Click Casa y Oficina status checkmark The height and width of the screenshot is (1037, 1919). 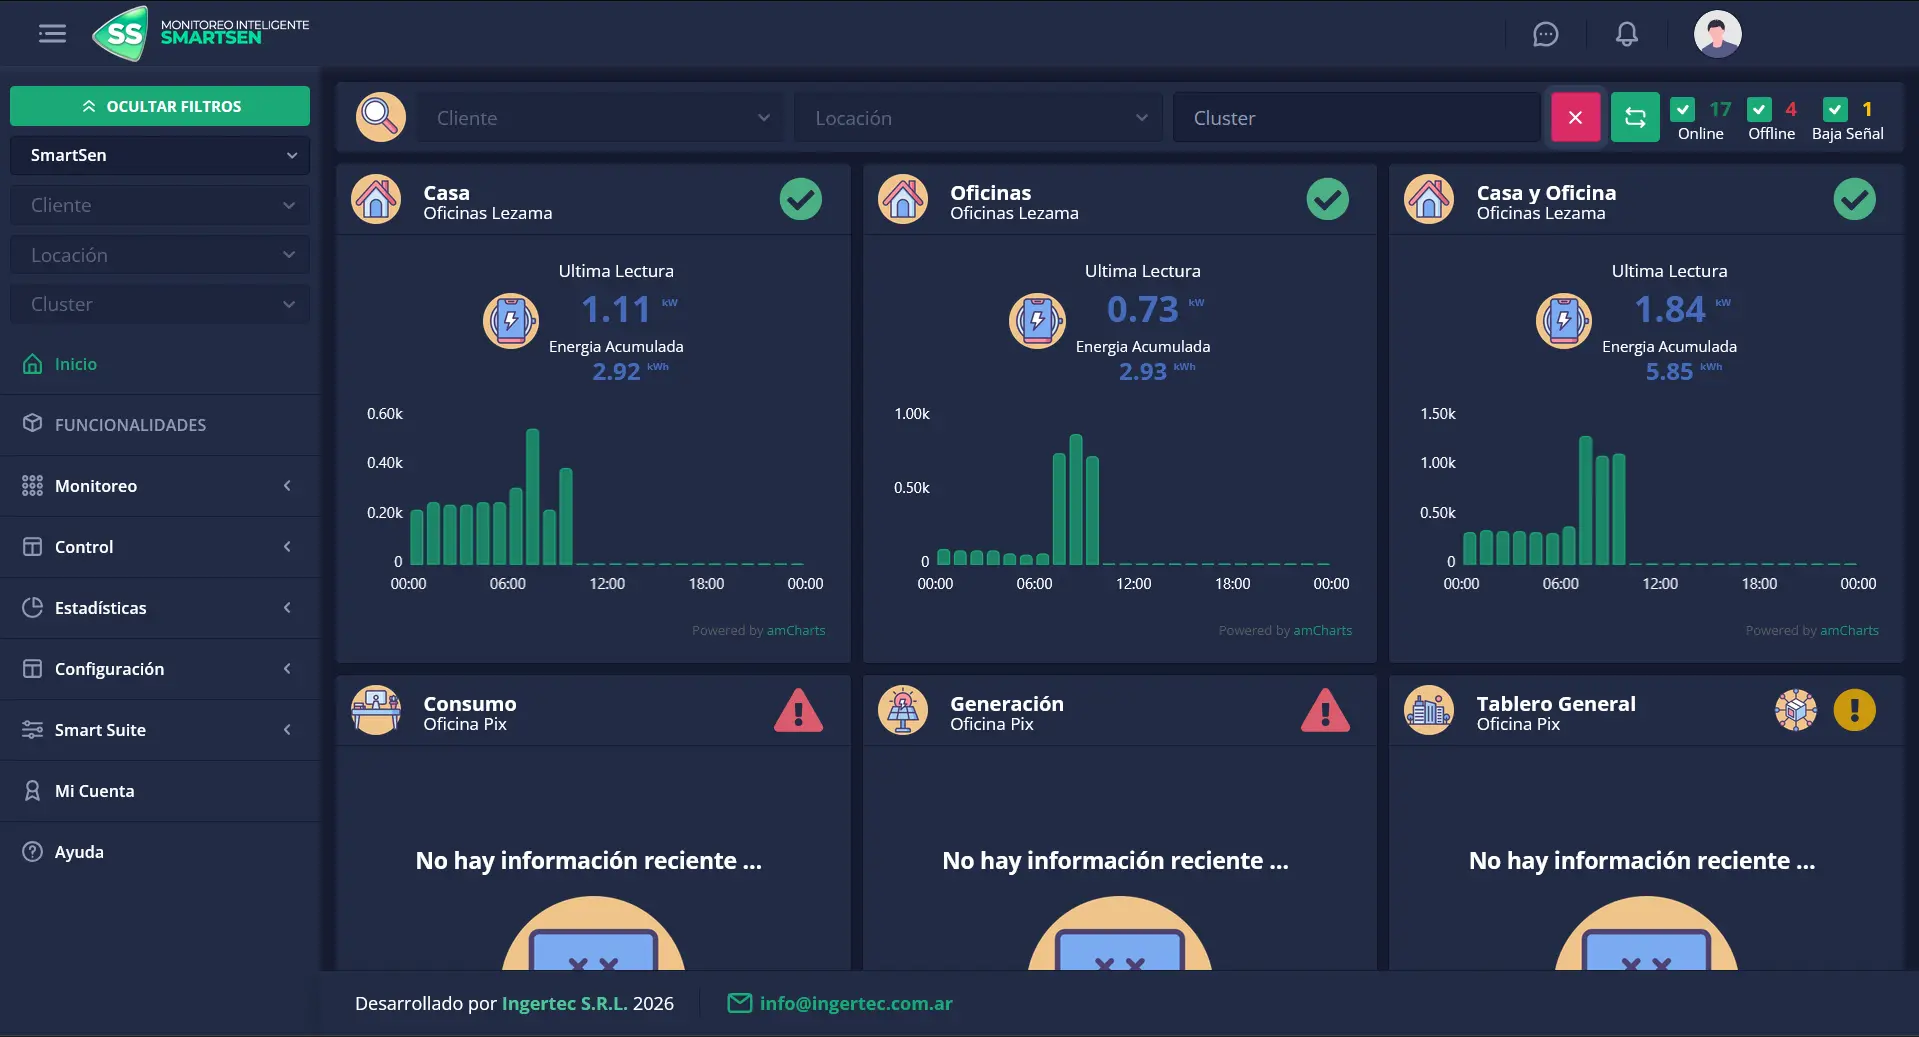pyautogui.click(x=1854, y=199)
